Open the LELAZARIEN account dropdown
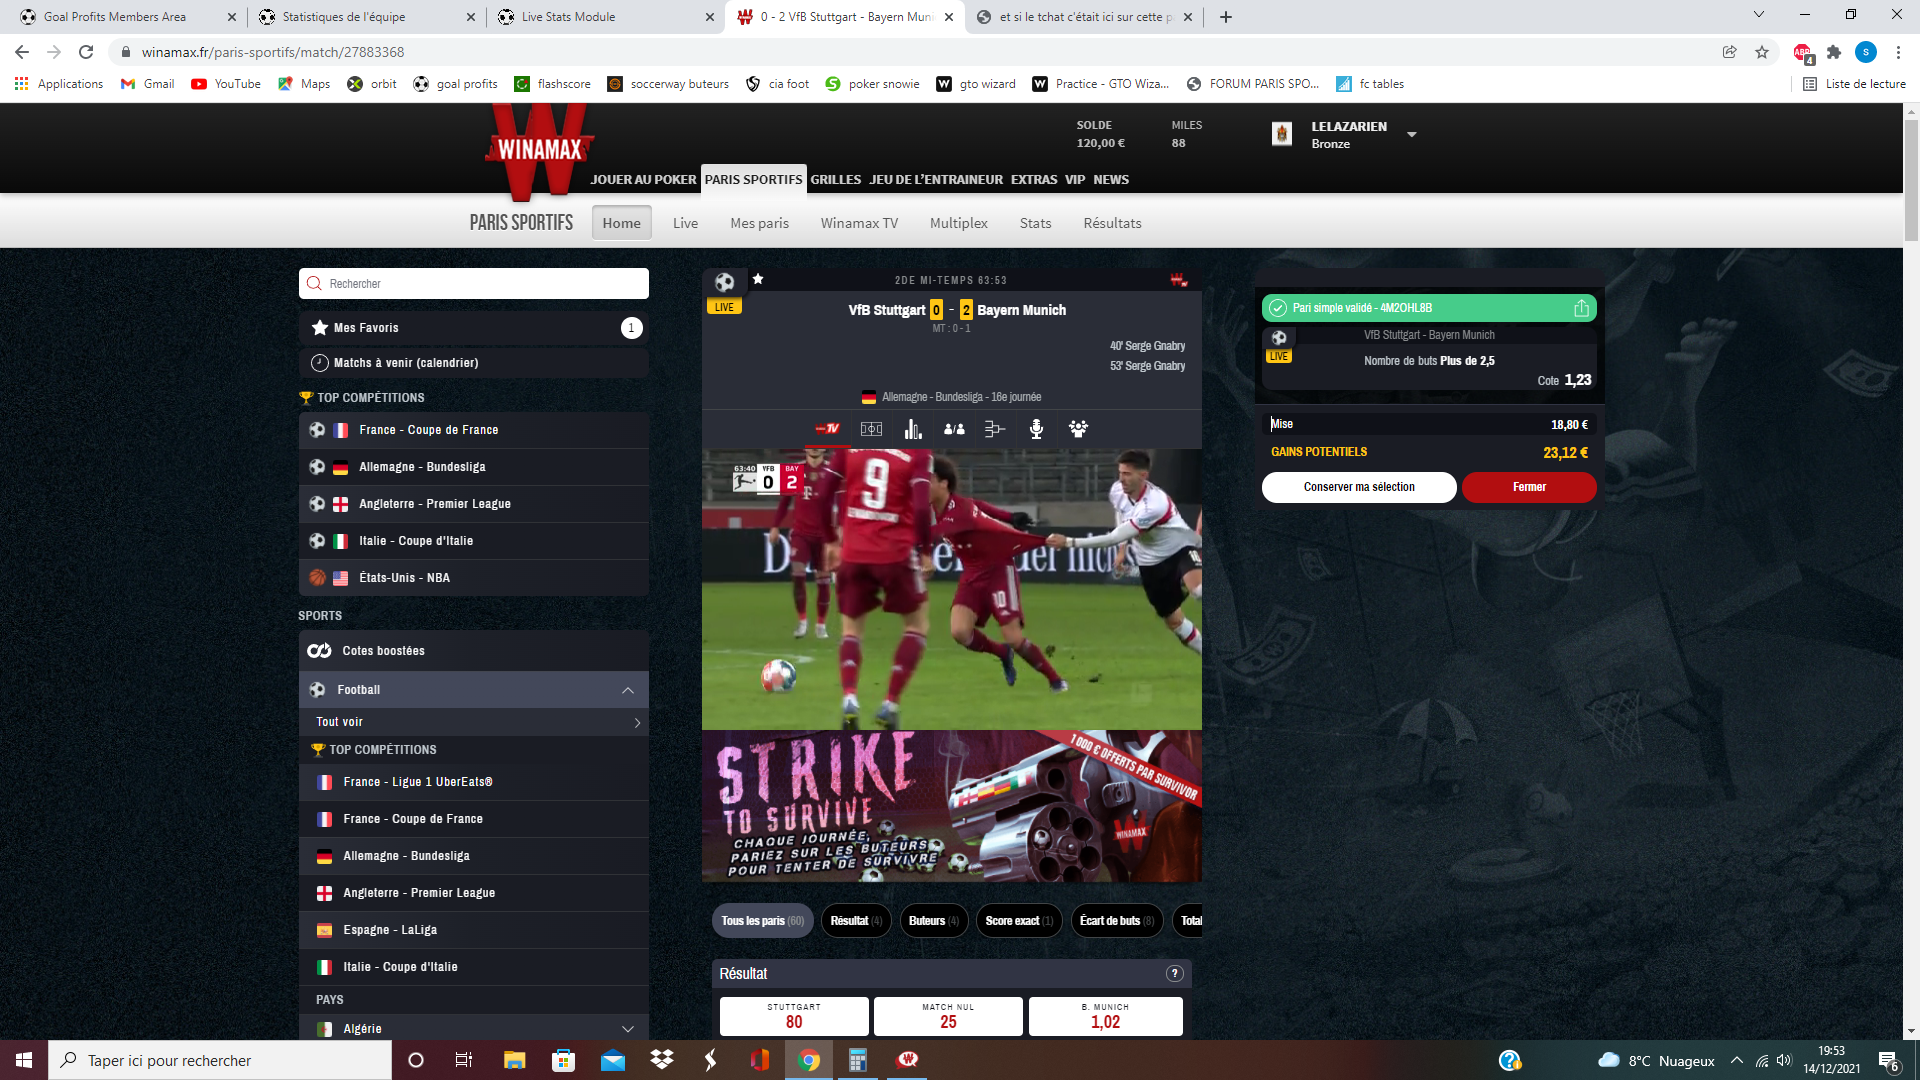 click(1412, 134)
